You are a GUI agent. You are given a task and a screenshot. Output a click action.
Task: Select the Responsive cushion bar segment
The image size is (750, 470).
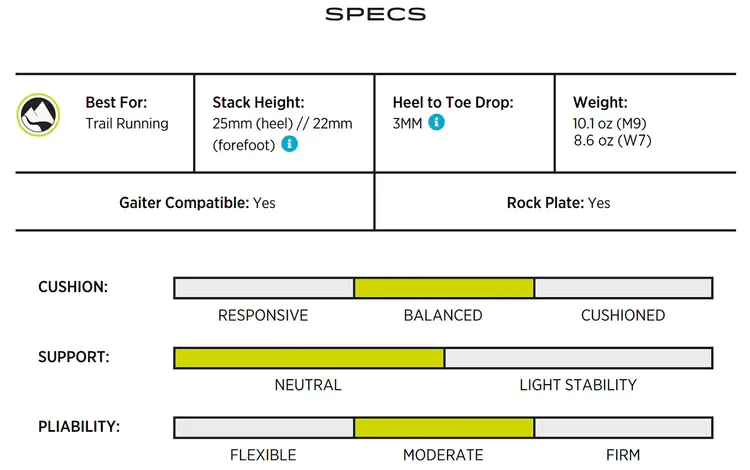264,288
